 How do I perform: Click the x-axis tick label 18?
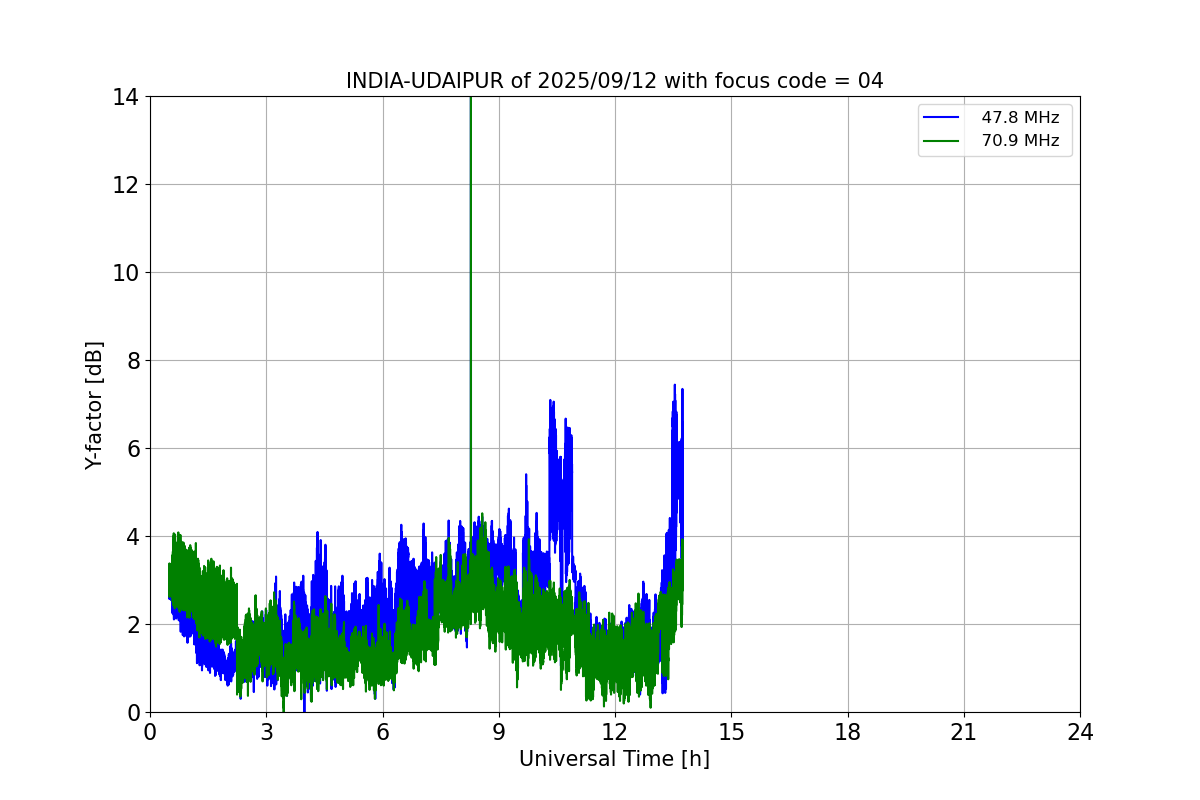848,732
